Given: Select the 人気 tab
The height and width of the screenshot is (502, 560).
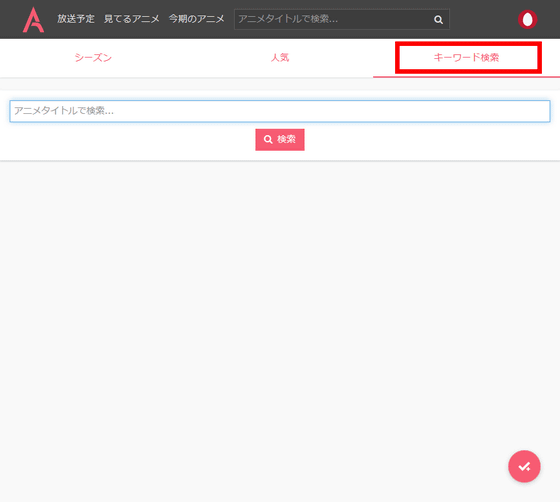Looking at the screenshot, I should point(280,58).
